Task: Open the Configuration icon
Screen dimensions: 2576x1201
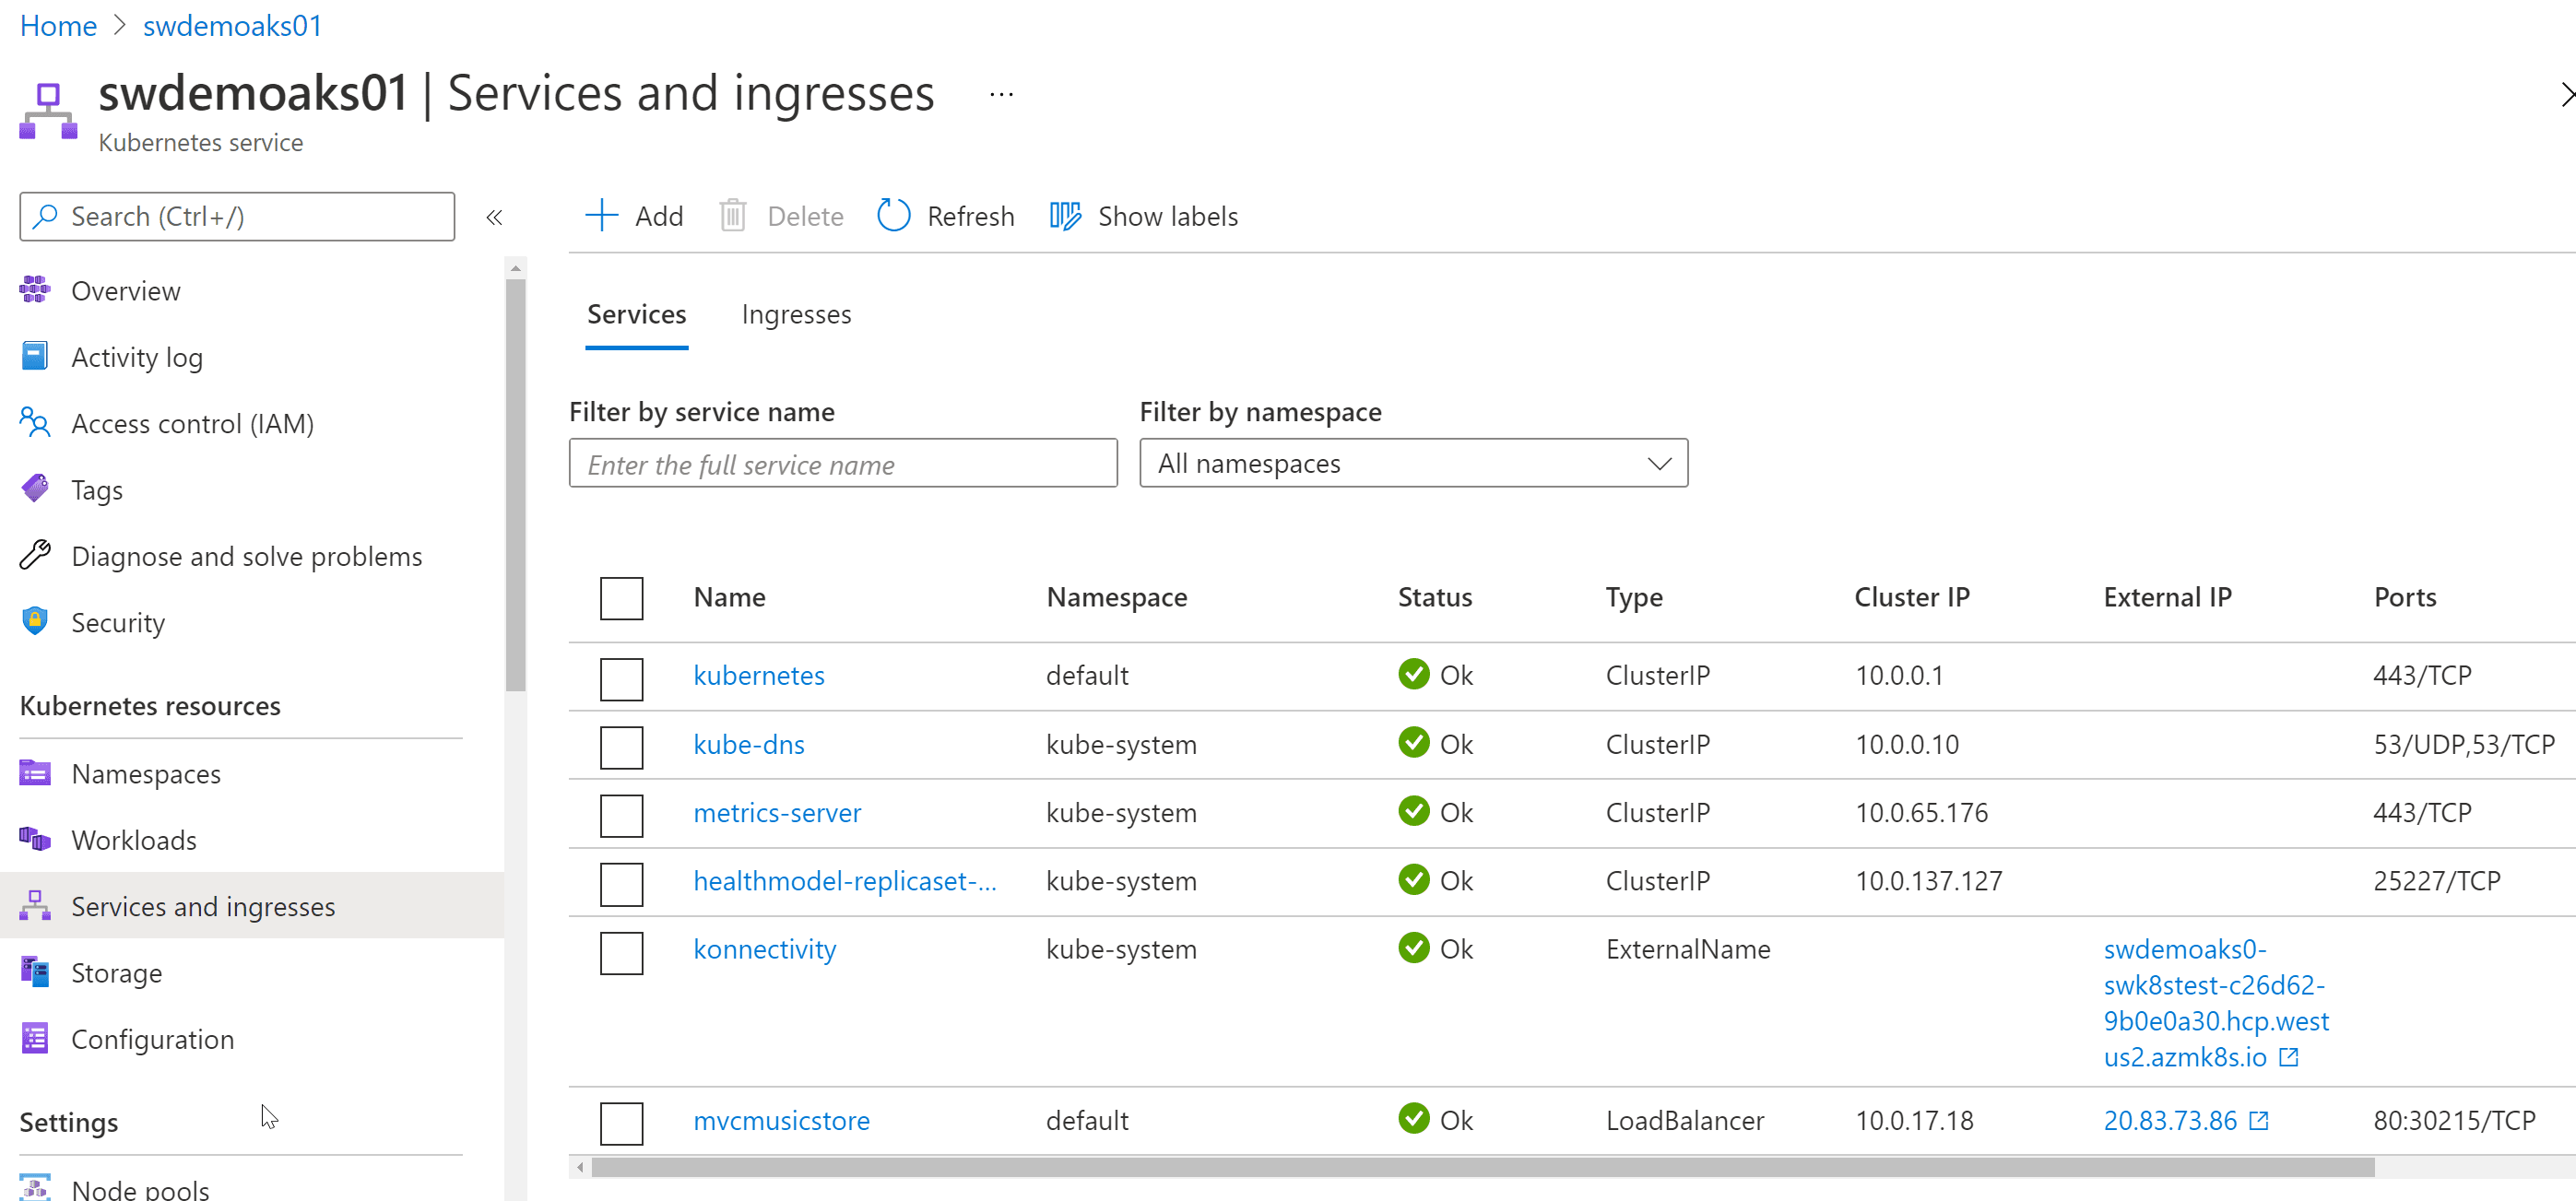Action: 34,1038
